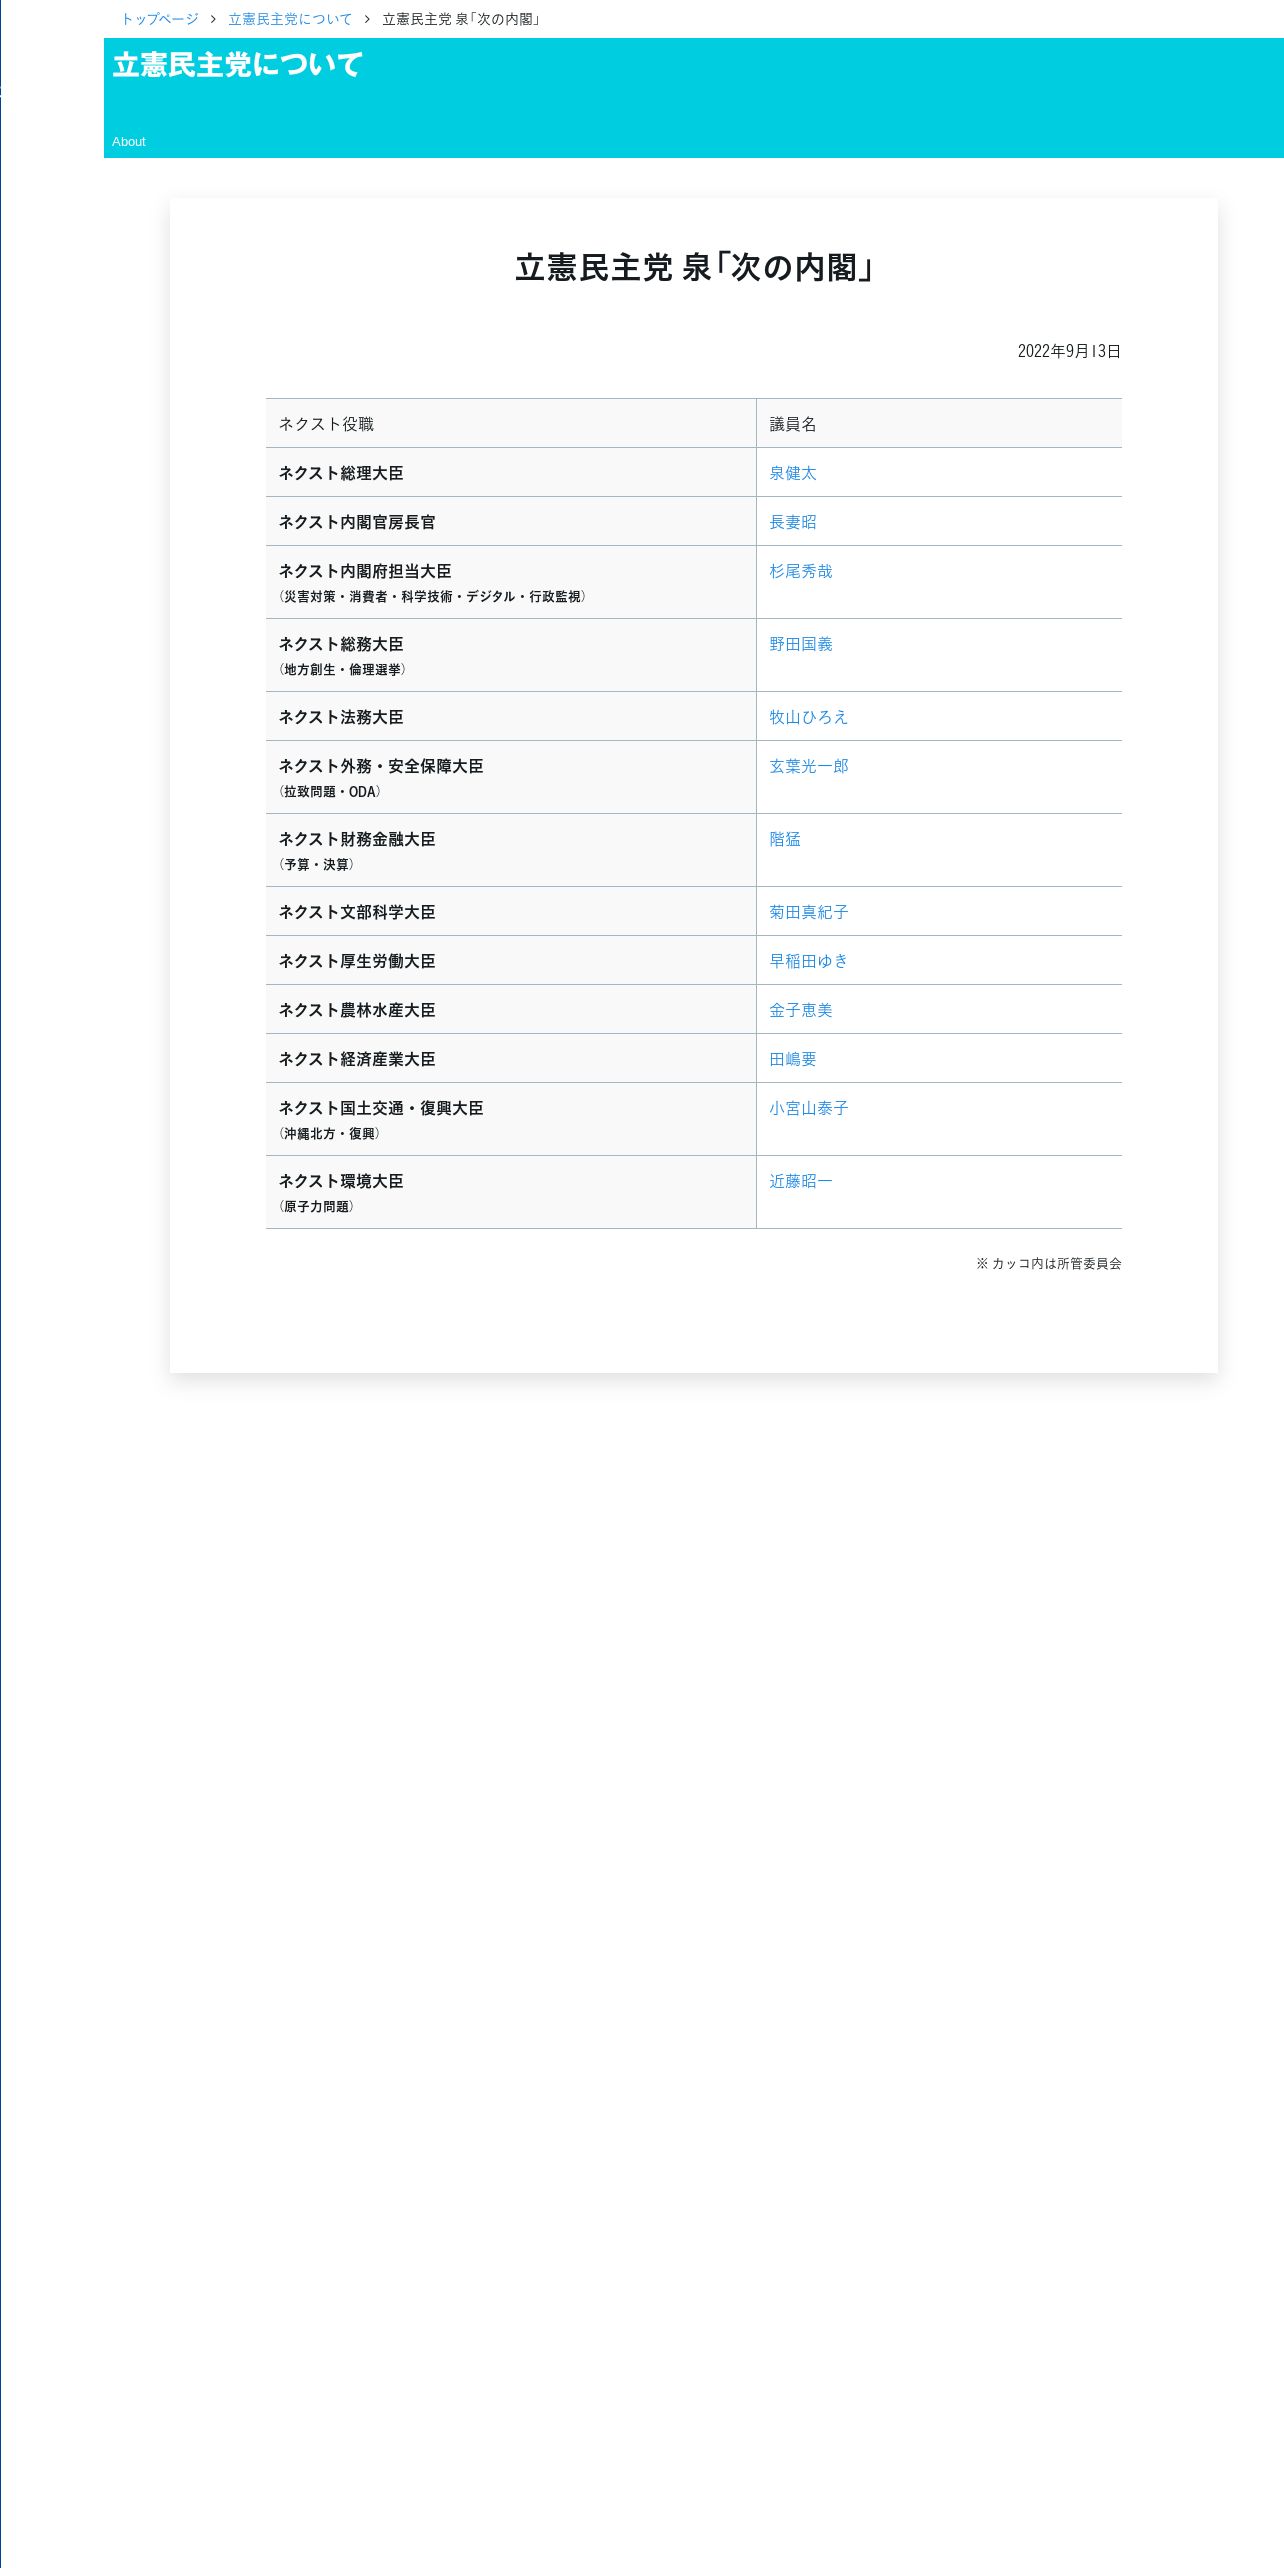Click the subtitle (地方創生・倫理選挙)

(x=342, y=670)
